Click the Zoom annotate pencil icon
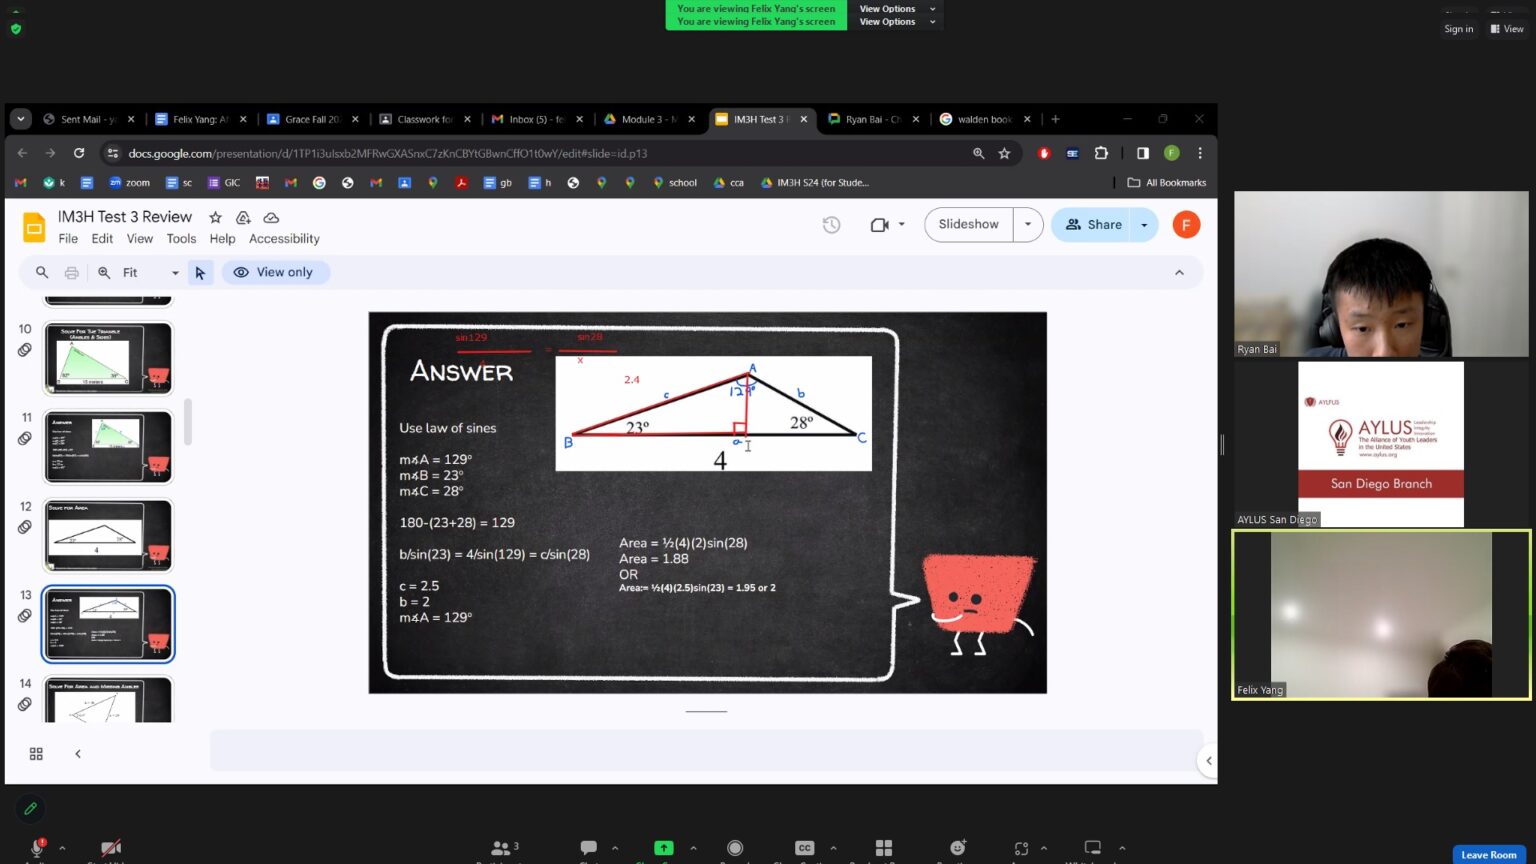This screenshot has width=1536, height=864. (30, 808)
